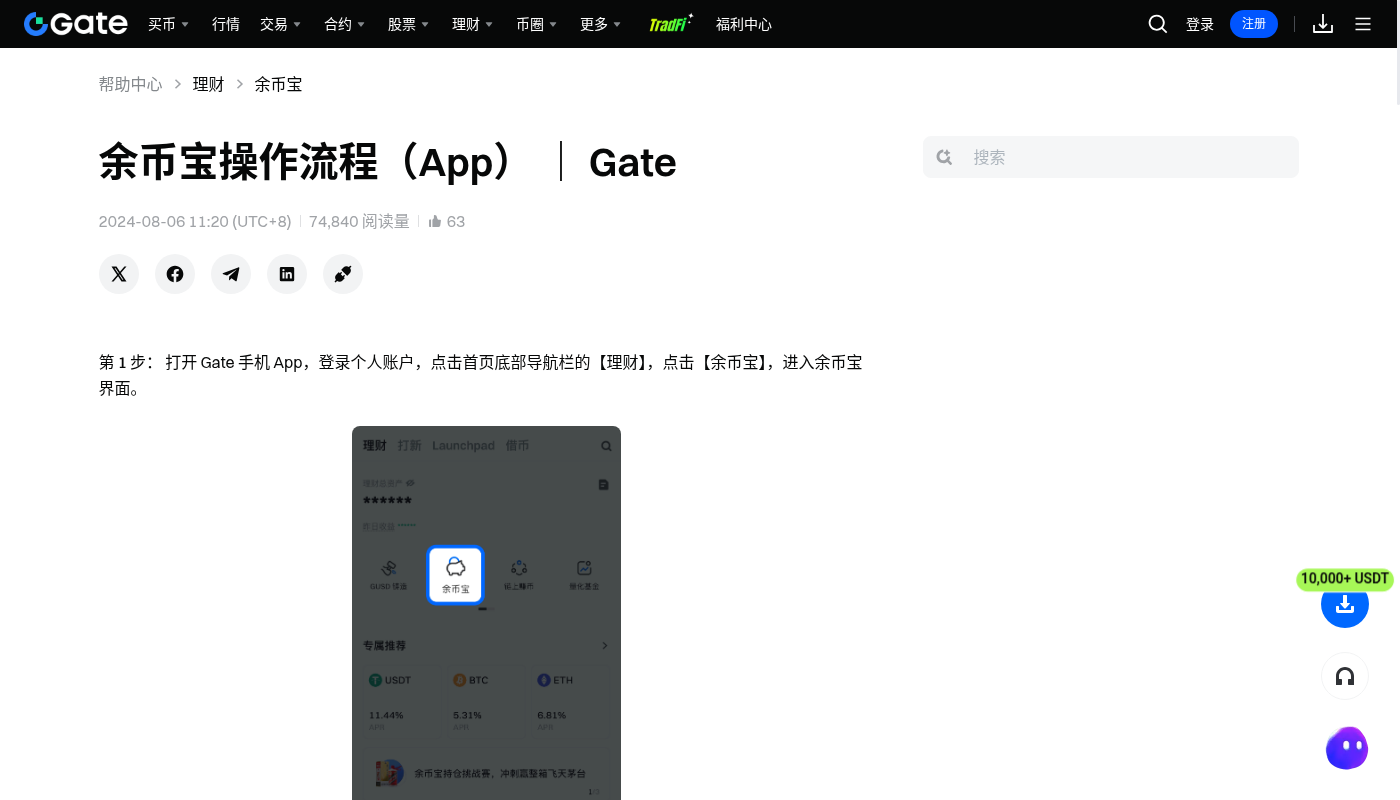This screenshot has width=1400, height=800.
Task: Share article on Telegram
Action: 231,274
